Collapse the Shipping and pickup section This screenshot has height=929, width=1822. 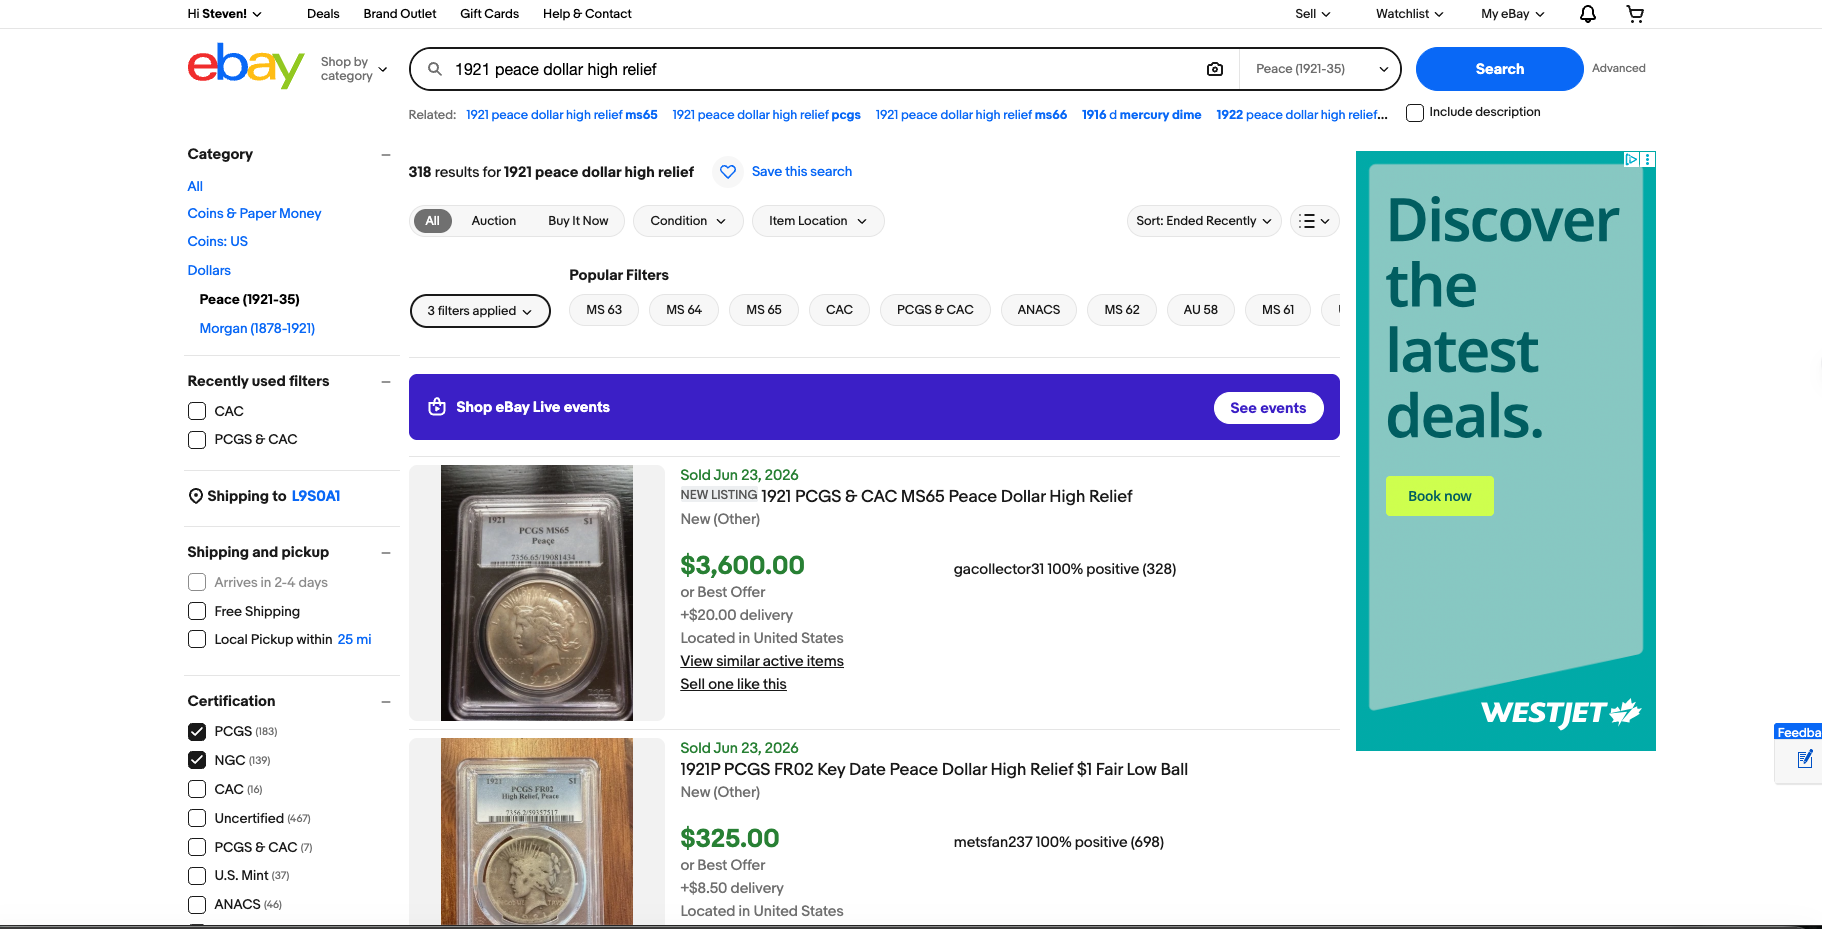(386, 553)
